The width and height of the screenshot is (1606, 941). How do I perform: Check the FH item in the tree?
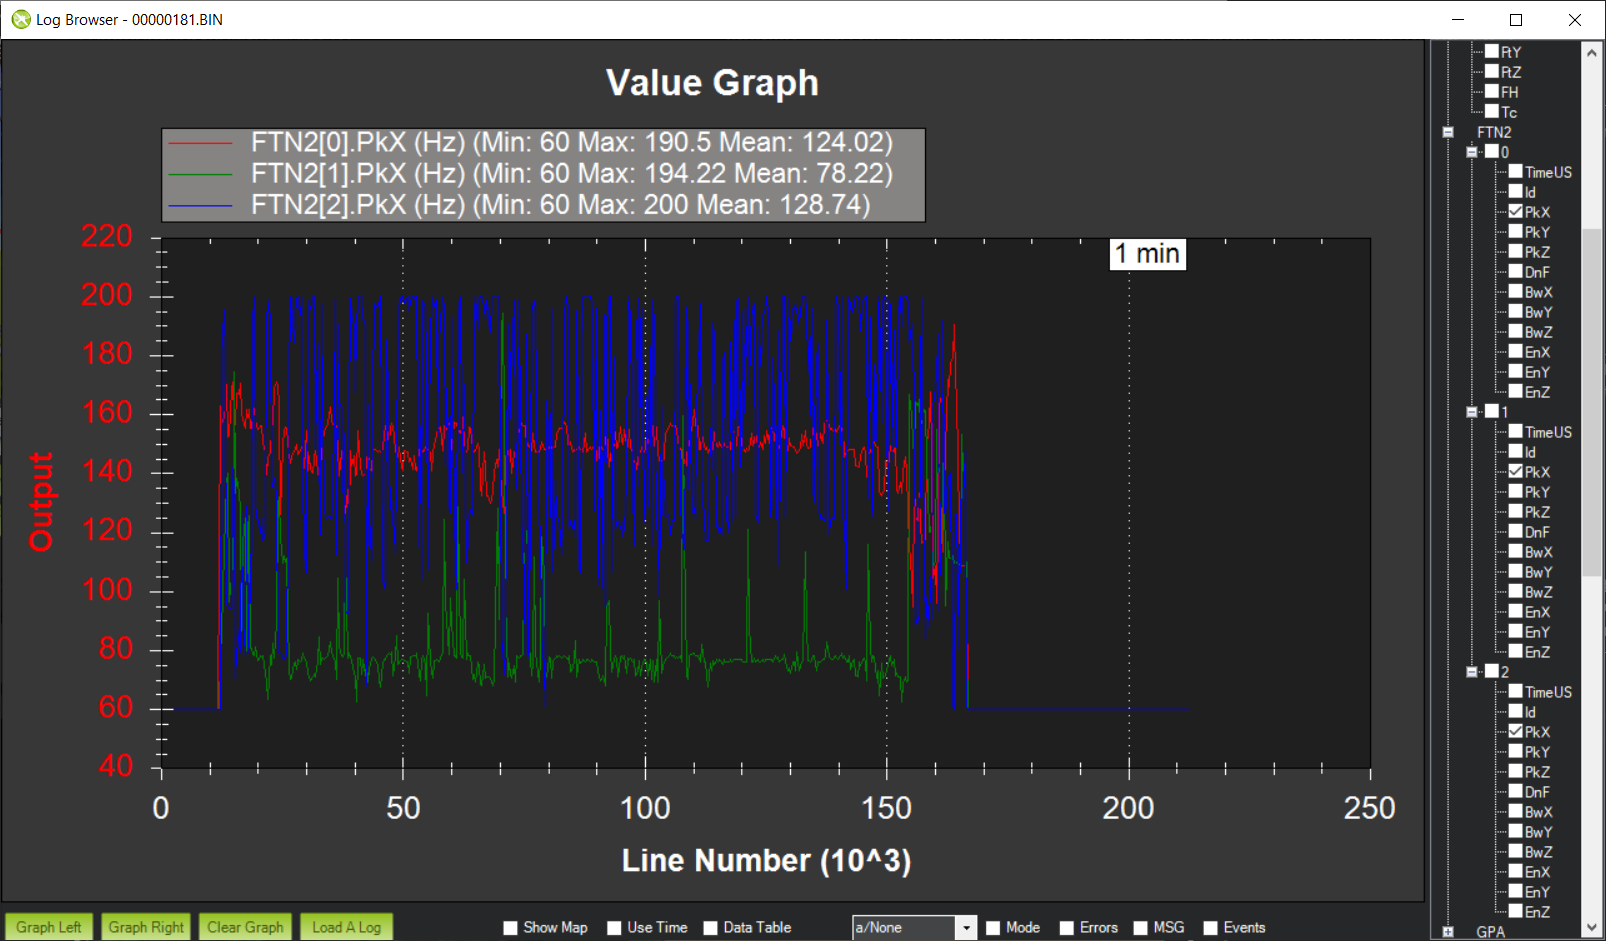pyautogui.click(x=1492, y=91)
